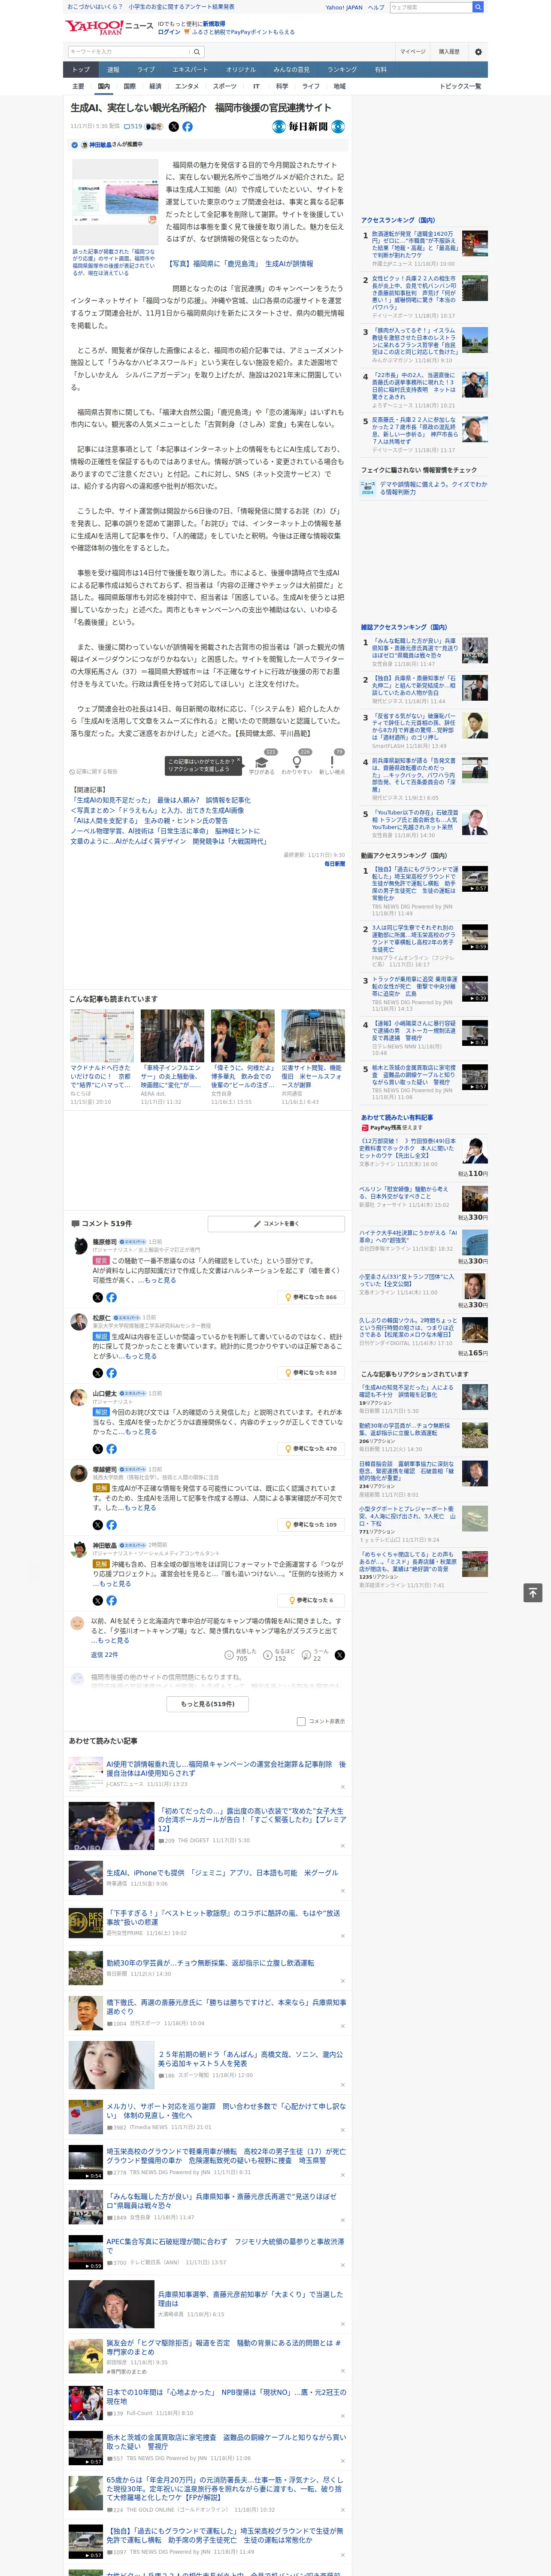Click 篠原修司's profile avatar

[78, 1246]
